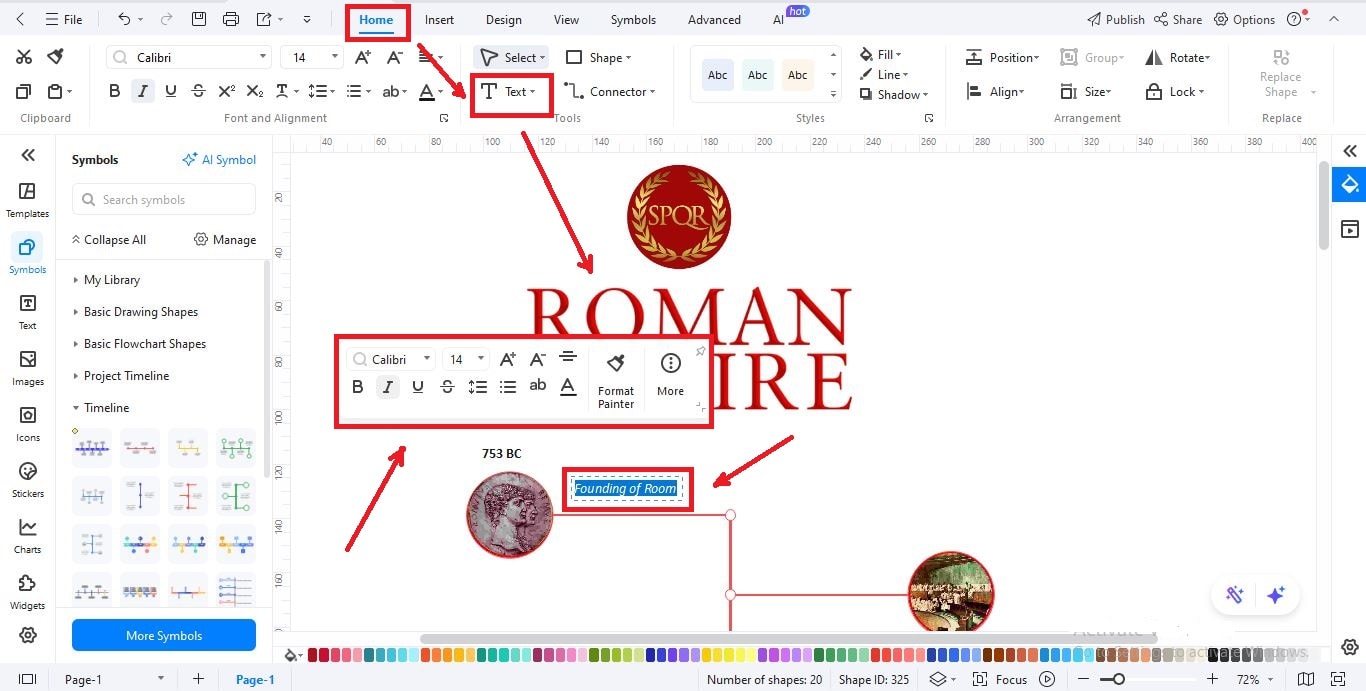Switch to the Insert ribbon tab
This screenshot has width=1366, height=691.
coord(439,18)
